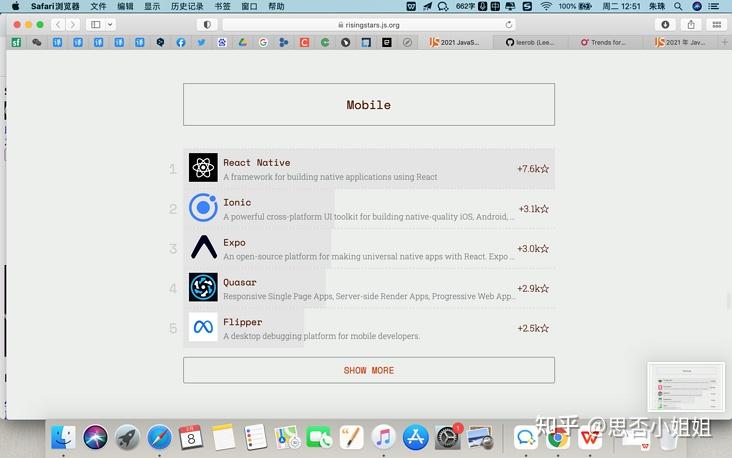Add a new tab with plus button
Screen dimensions: 732x458
coord(725,42)
